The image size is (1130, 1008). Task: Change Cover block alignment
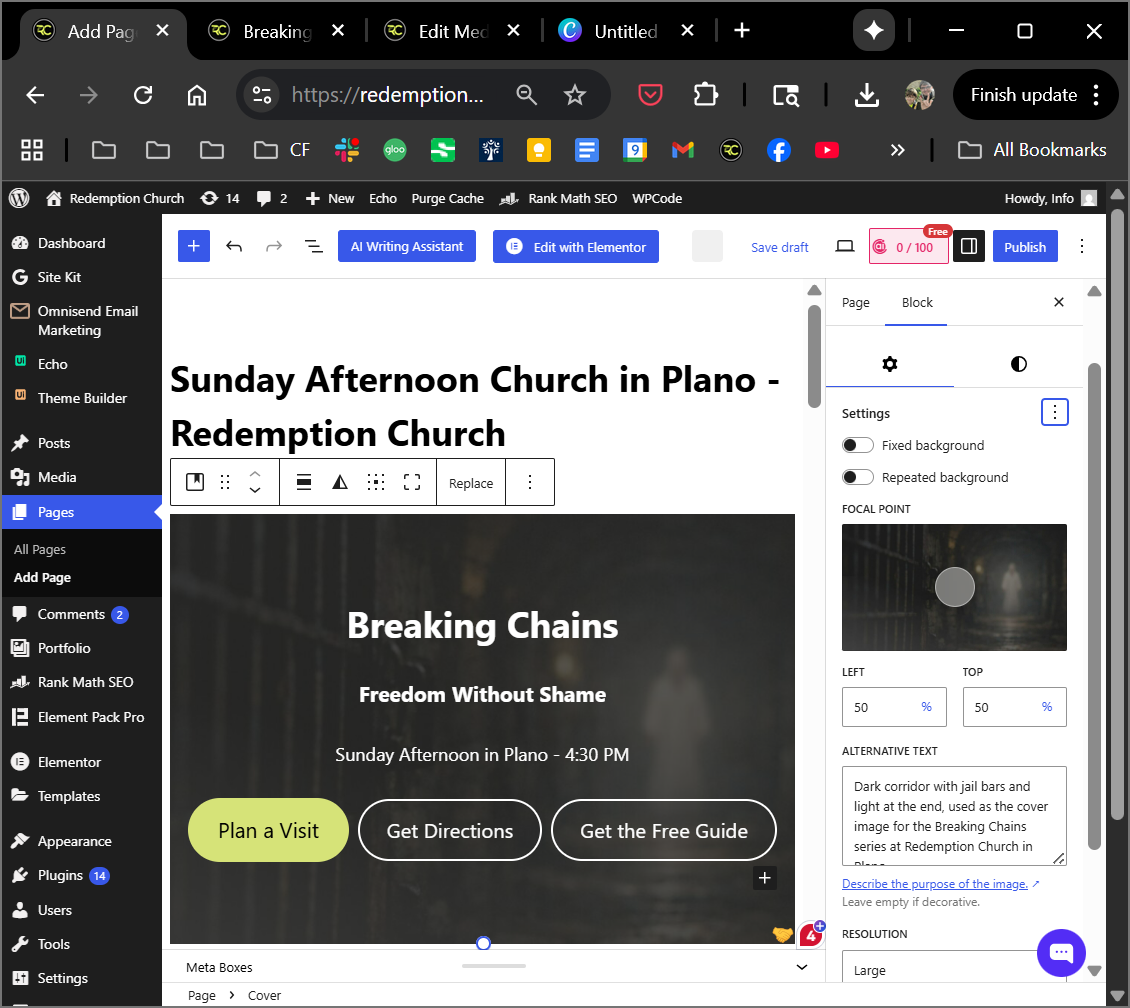pos(304,483)
